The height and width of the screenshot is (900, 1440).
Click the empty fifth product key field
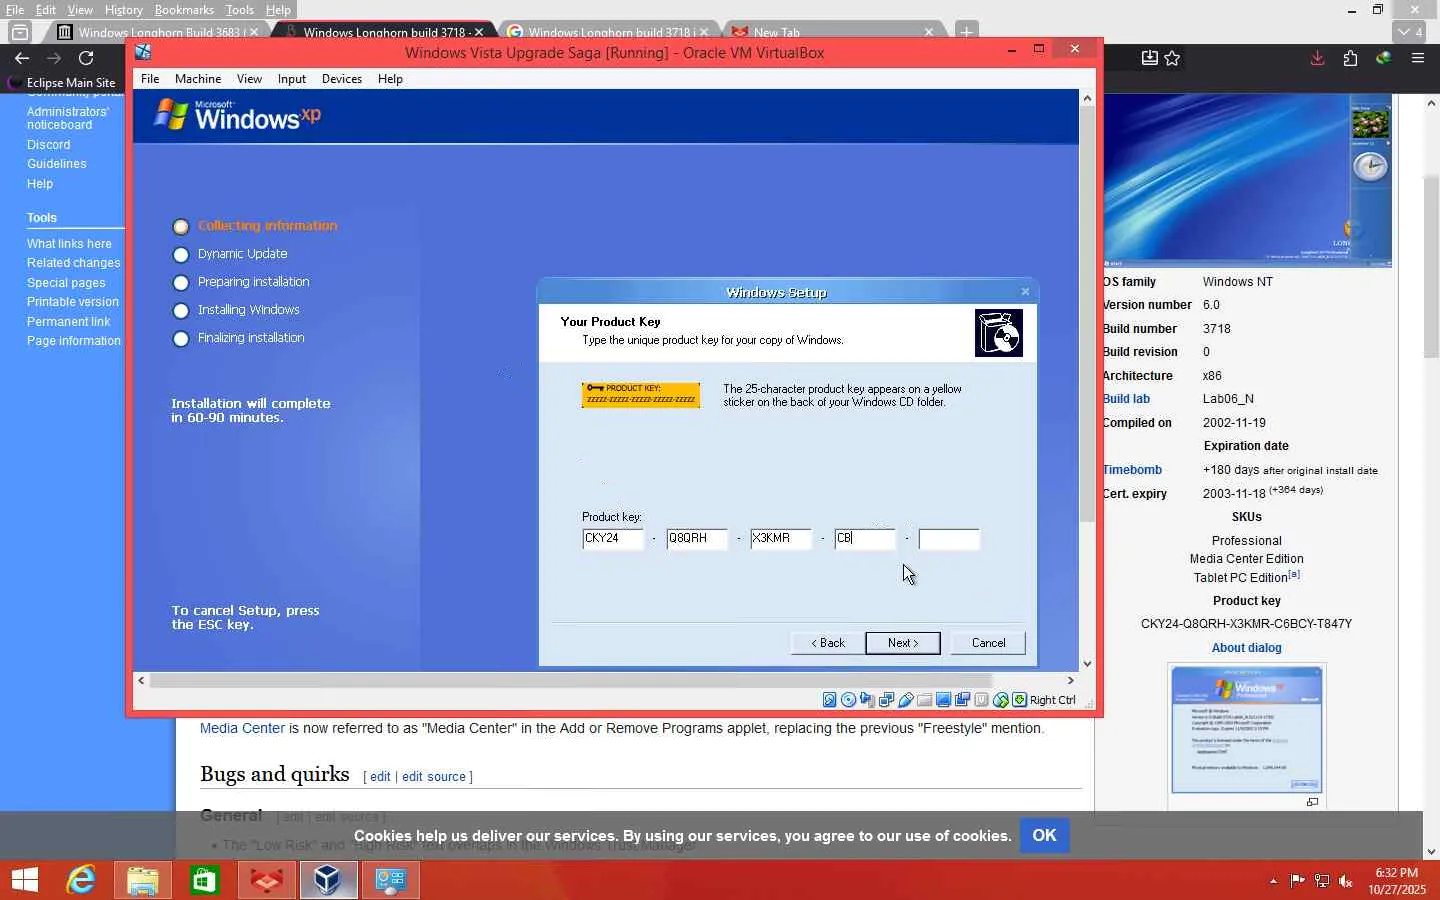click(x=949, y=539)
